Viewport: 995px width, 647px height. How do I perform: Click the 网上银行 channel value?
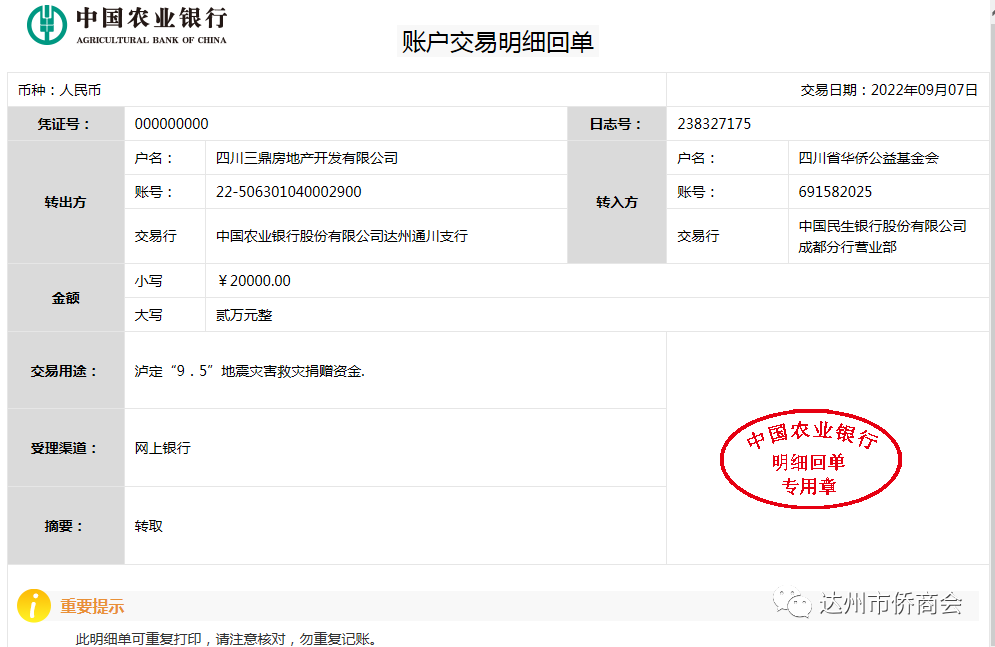point(162,448)
